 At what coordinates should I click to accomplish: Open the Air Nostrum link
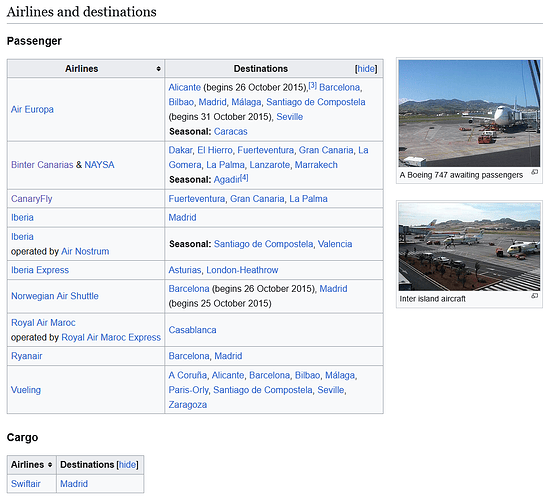85,251
